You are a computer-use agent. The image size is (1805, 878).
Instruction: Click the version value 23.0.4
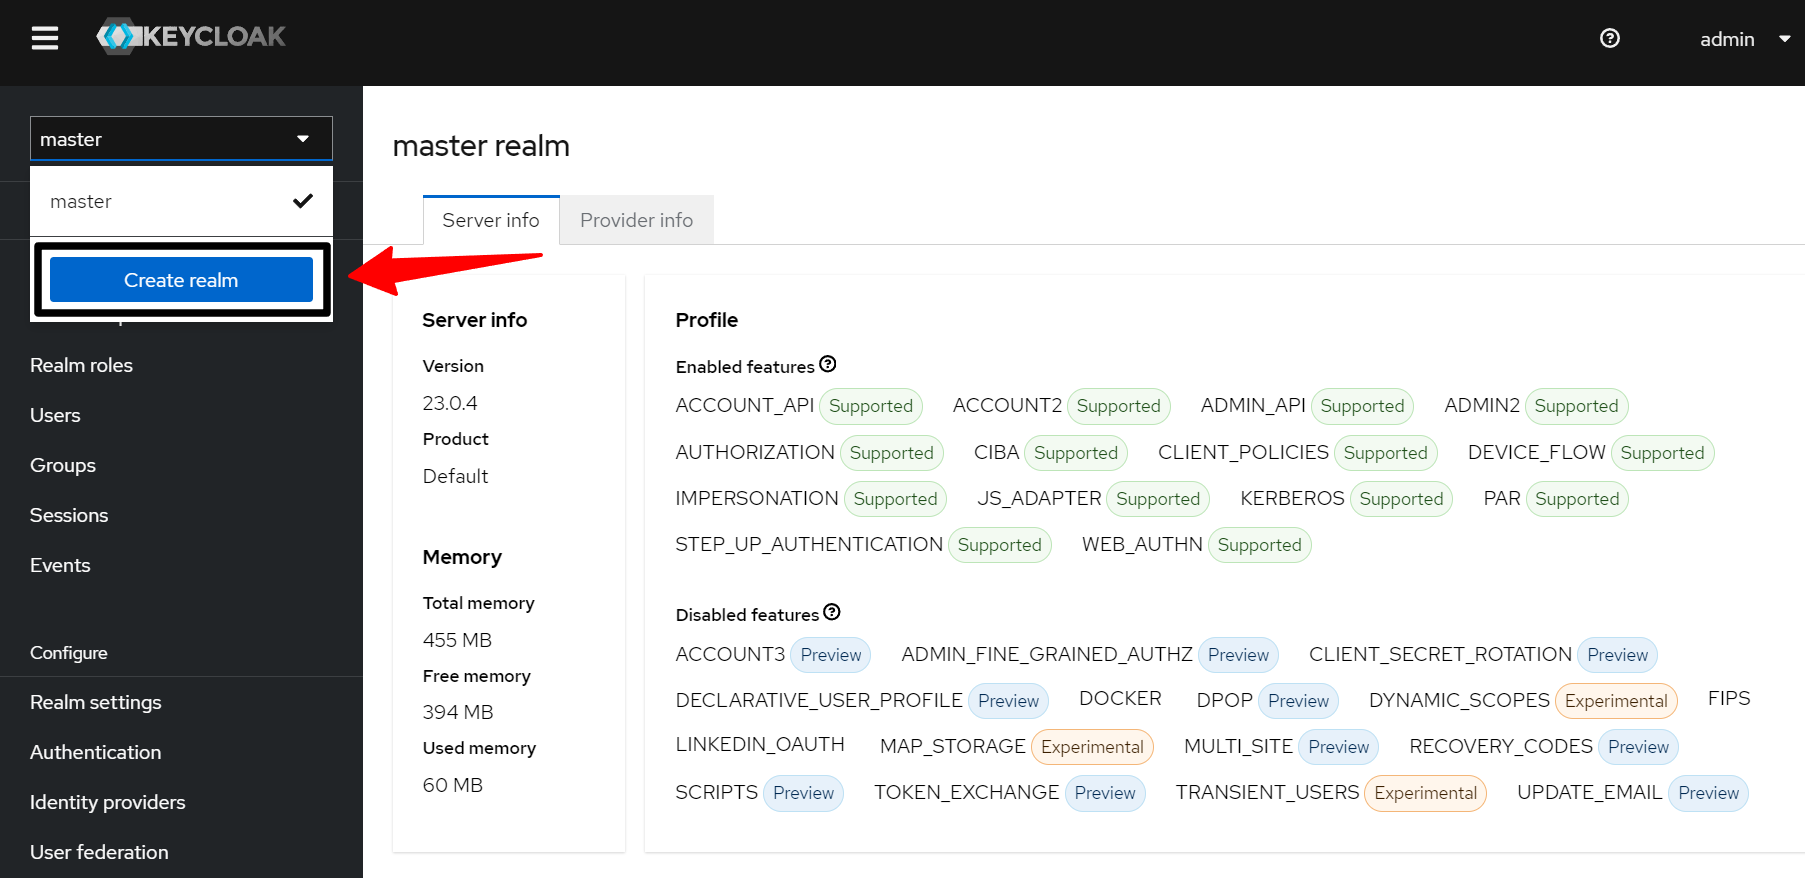[x=450, y=403]
